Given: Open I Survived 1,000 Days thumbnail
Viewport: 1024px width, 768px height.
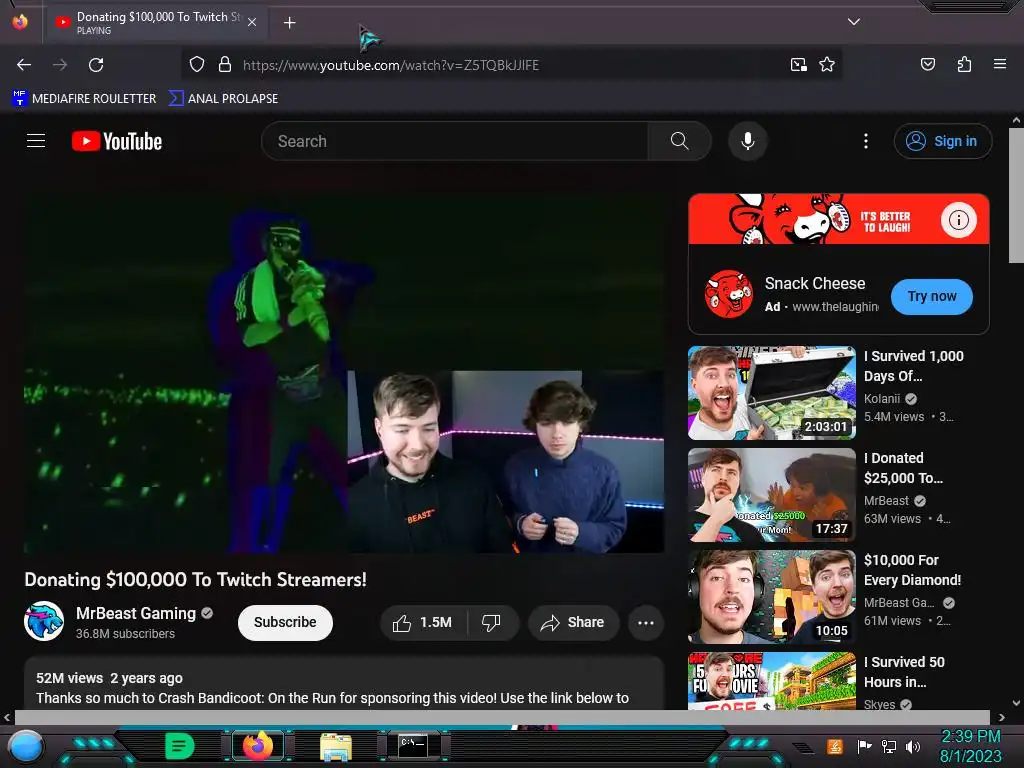Looking at the screenshot, I should tap(771, 393).
